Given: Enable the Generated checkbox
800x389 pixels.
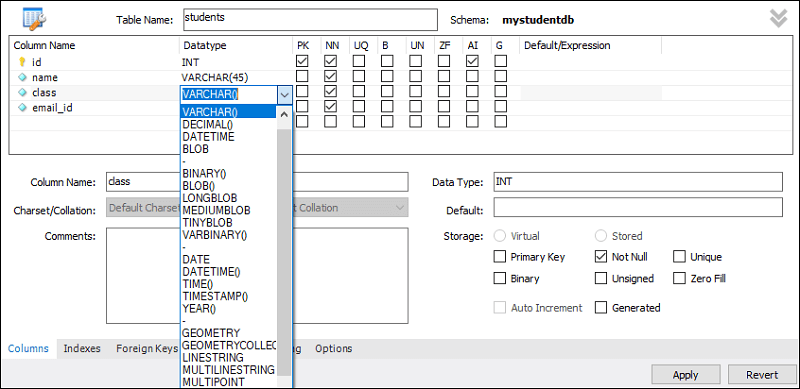Looking at the screenshot, I should point(602,308).
